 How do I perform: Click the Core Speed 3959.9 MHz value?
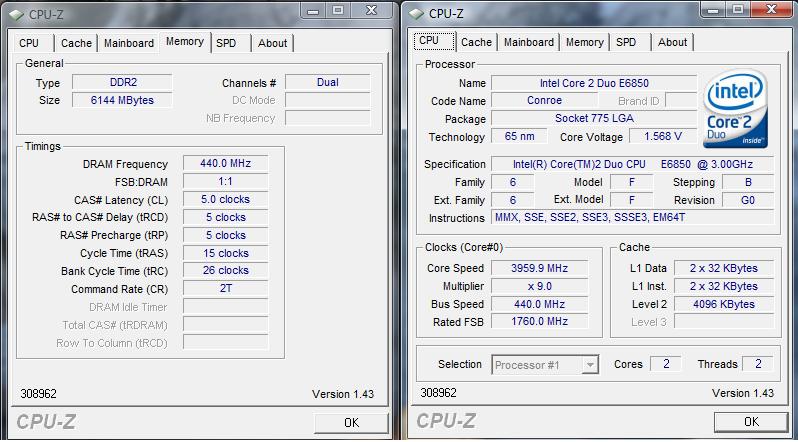(x=539, y=268)
